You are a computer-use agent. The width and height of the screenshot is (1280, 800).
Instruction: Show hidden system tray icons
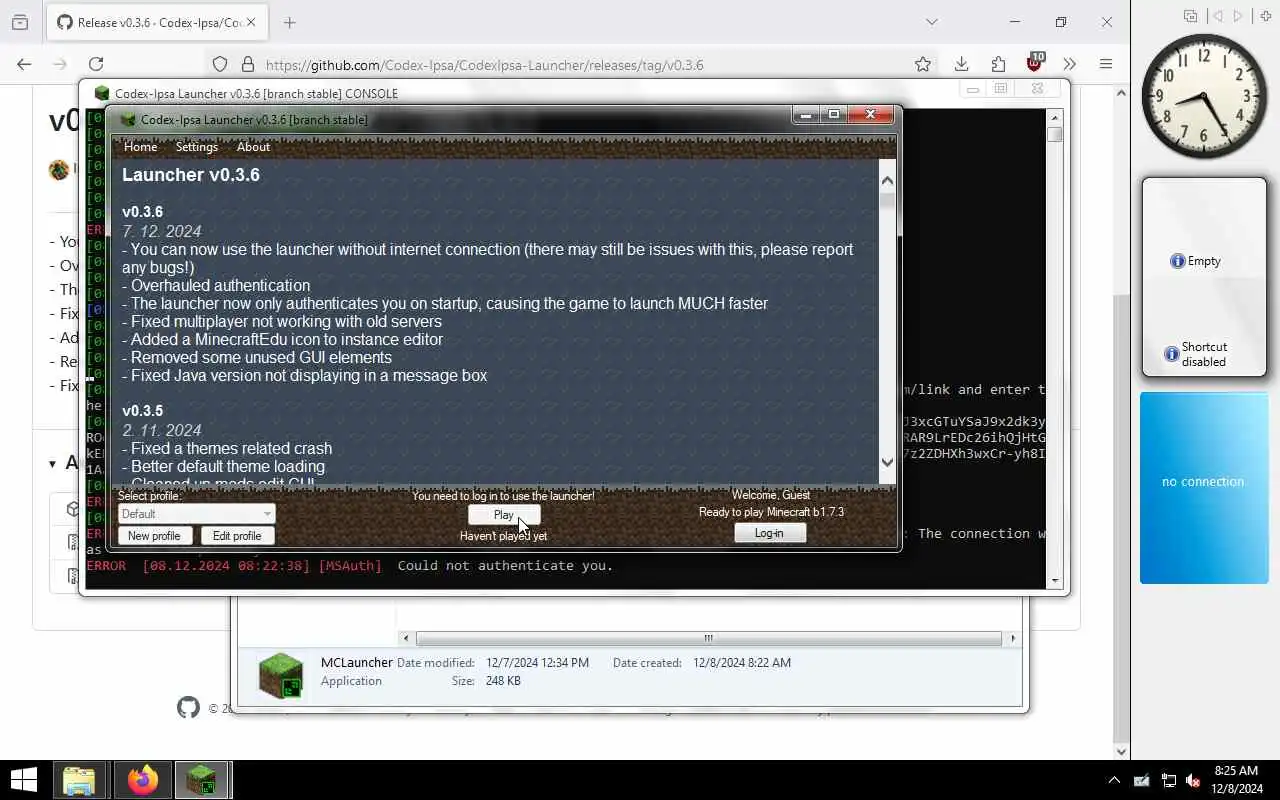point(1114,780)
